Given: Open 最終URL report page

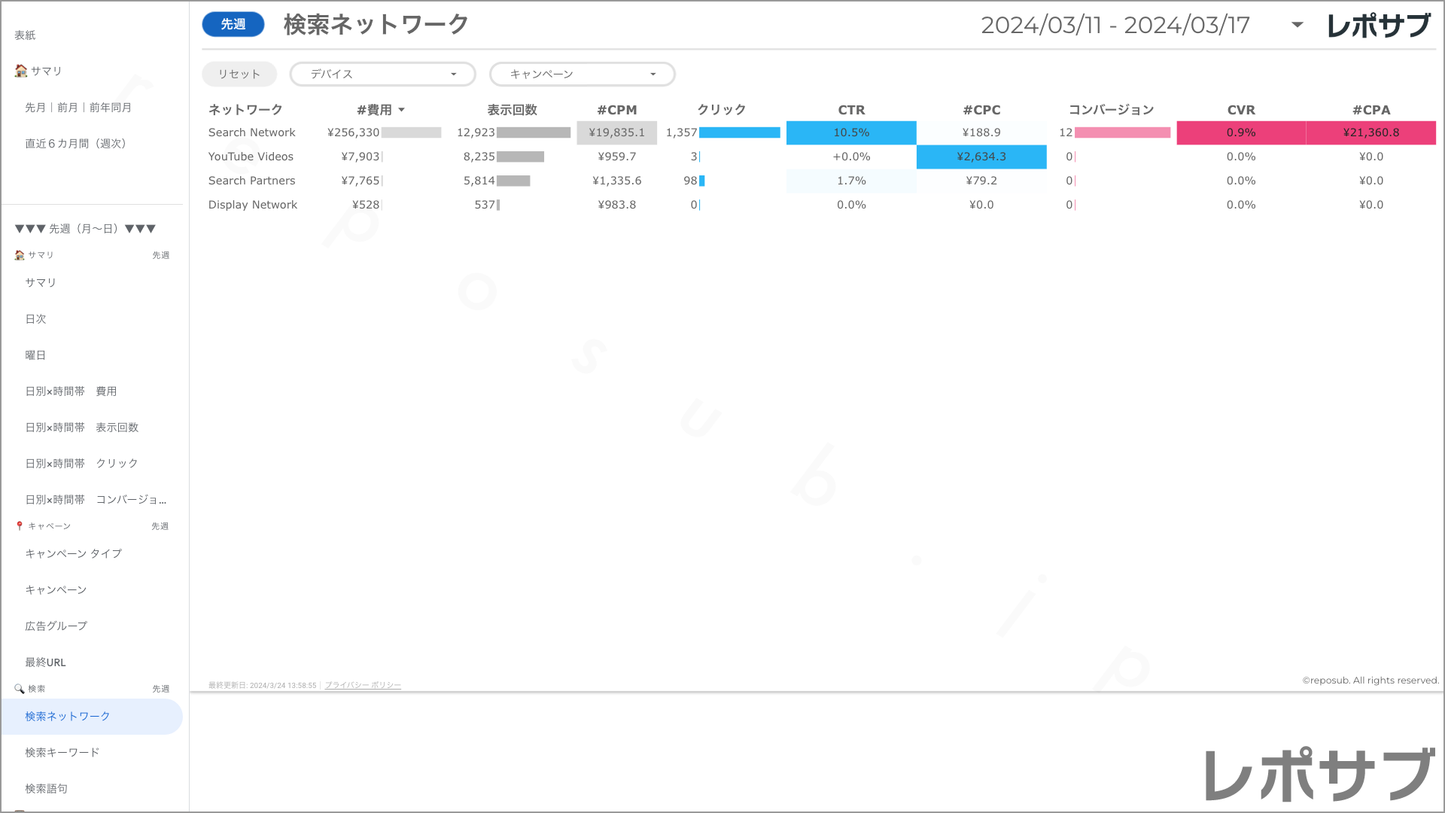Looking at the screenshot, I should coord(45,662).
